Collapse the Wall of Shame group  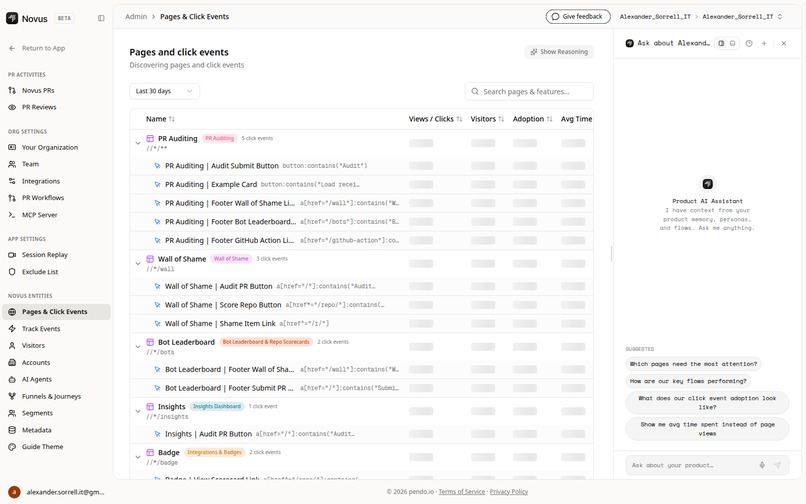click(138, 263)
